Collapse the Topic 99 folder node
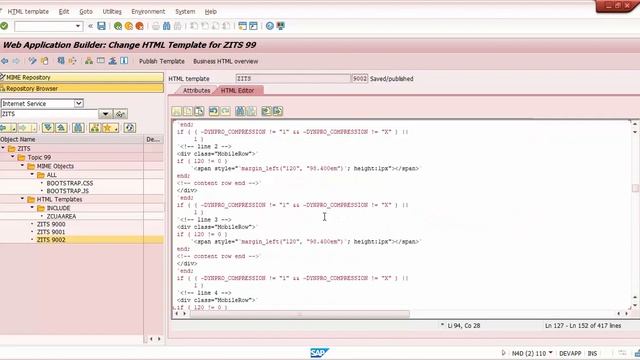Viewport: 640px width, 360px height. pyautogui.click(x=13, y=157)
